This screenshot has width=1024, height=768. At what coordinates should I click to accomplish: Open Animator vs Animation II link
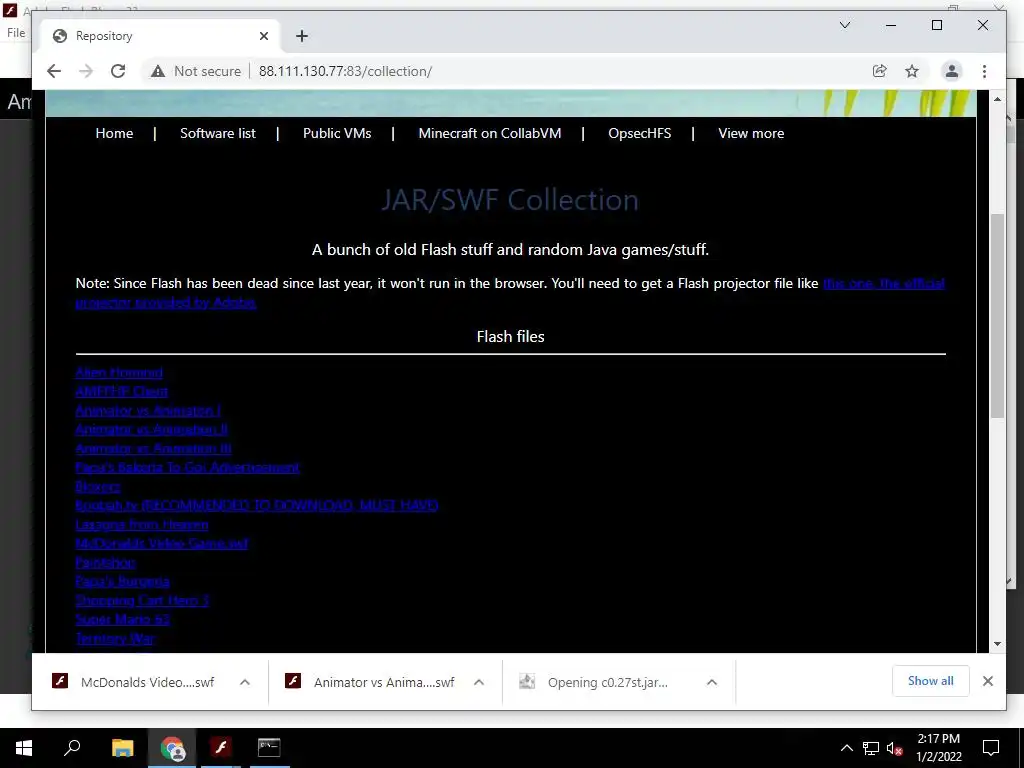click(x=152, y=429)
